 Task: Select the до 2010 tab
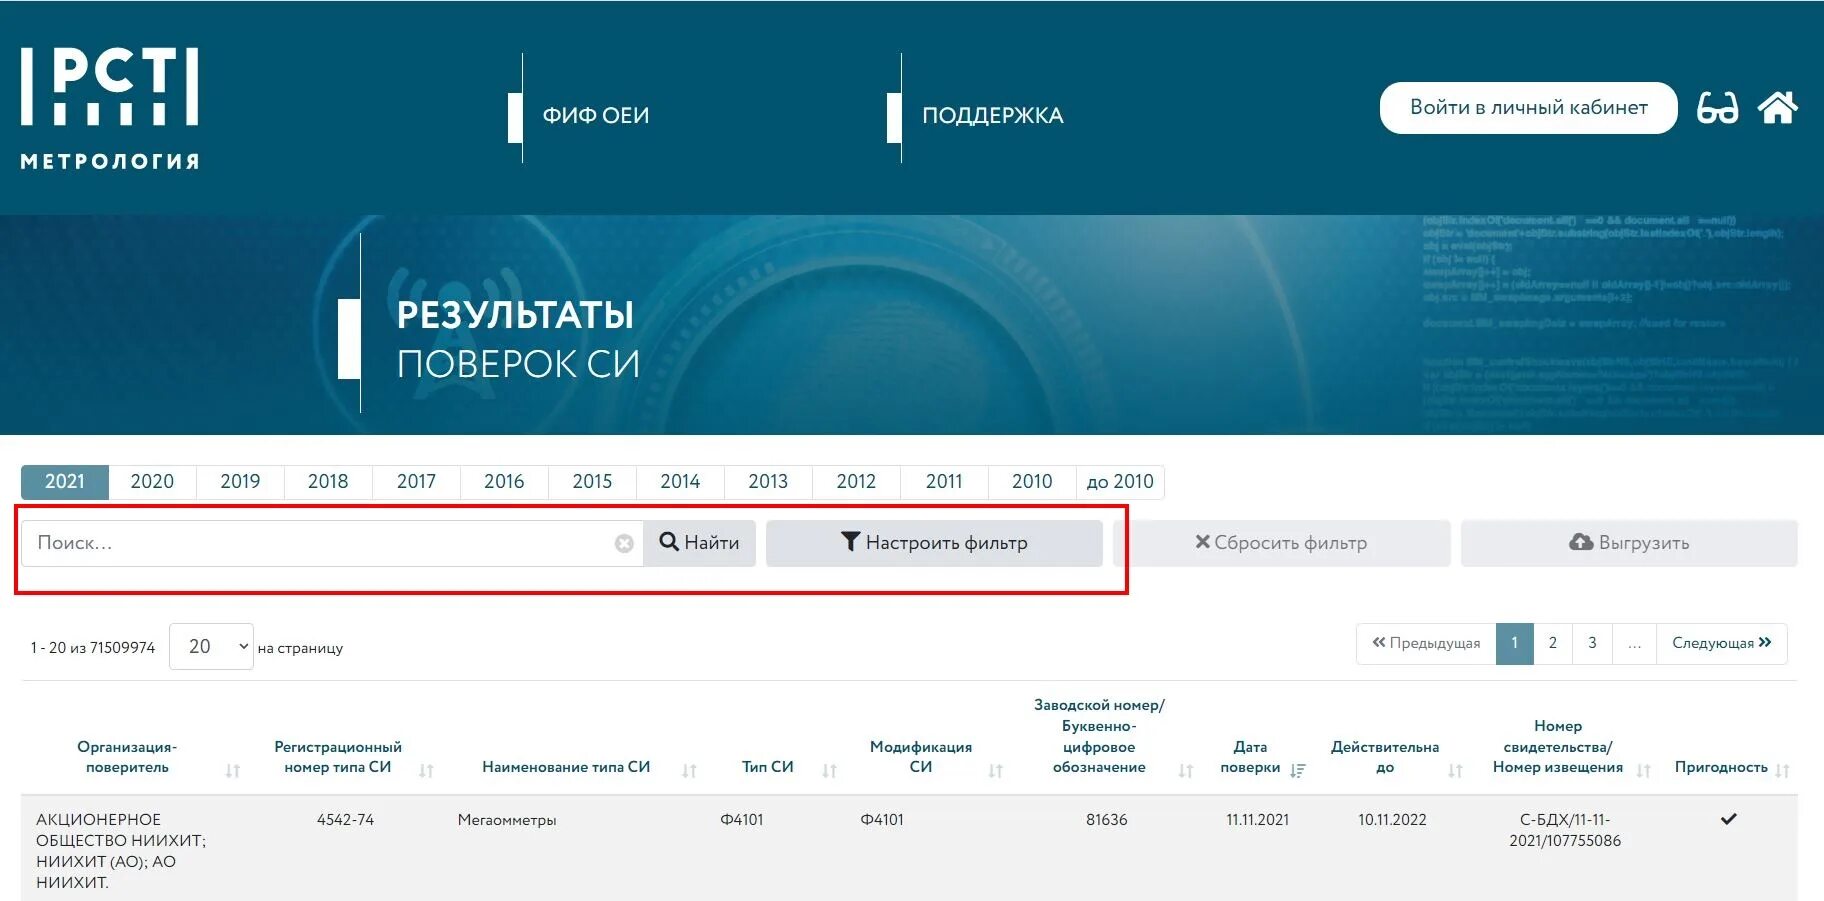(x=1120, y=481)
